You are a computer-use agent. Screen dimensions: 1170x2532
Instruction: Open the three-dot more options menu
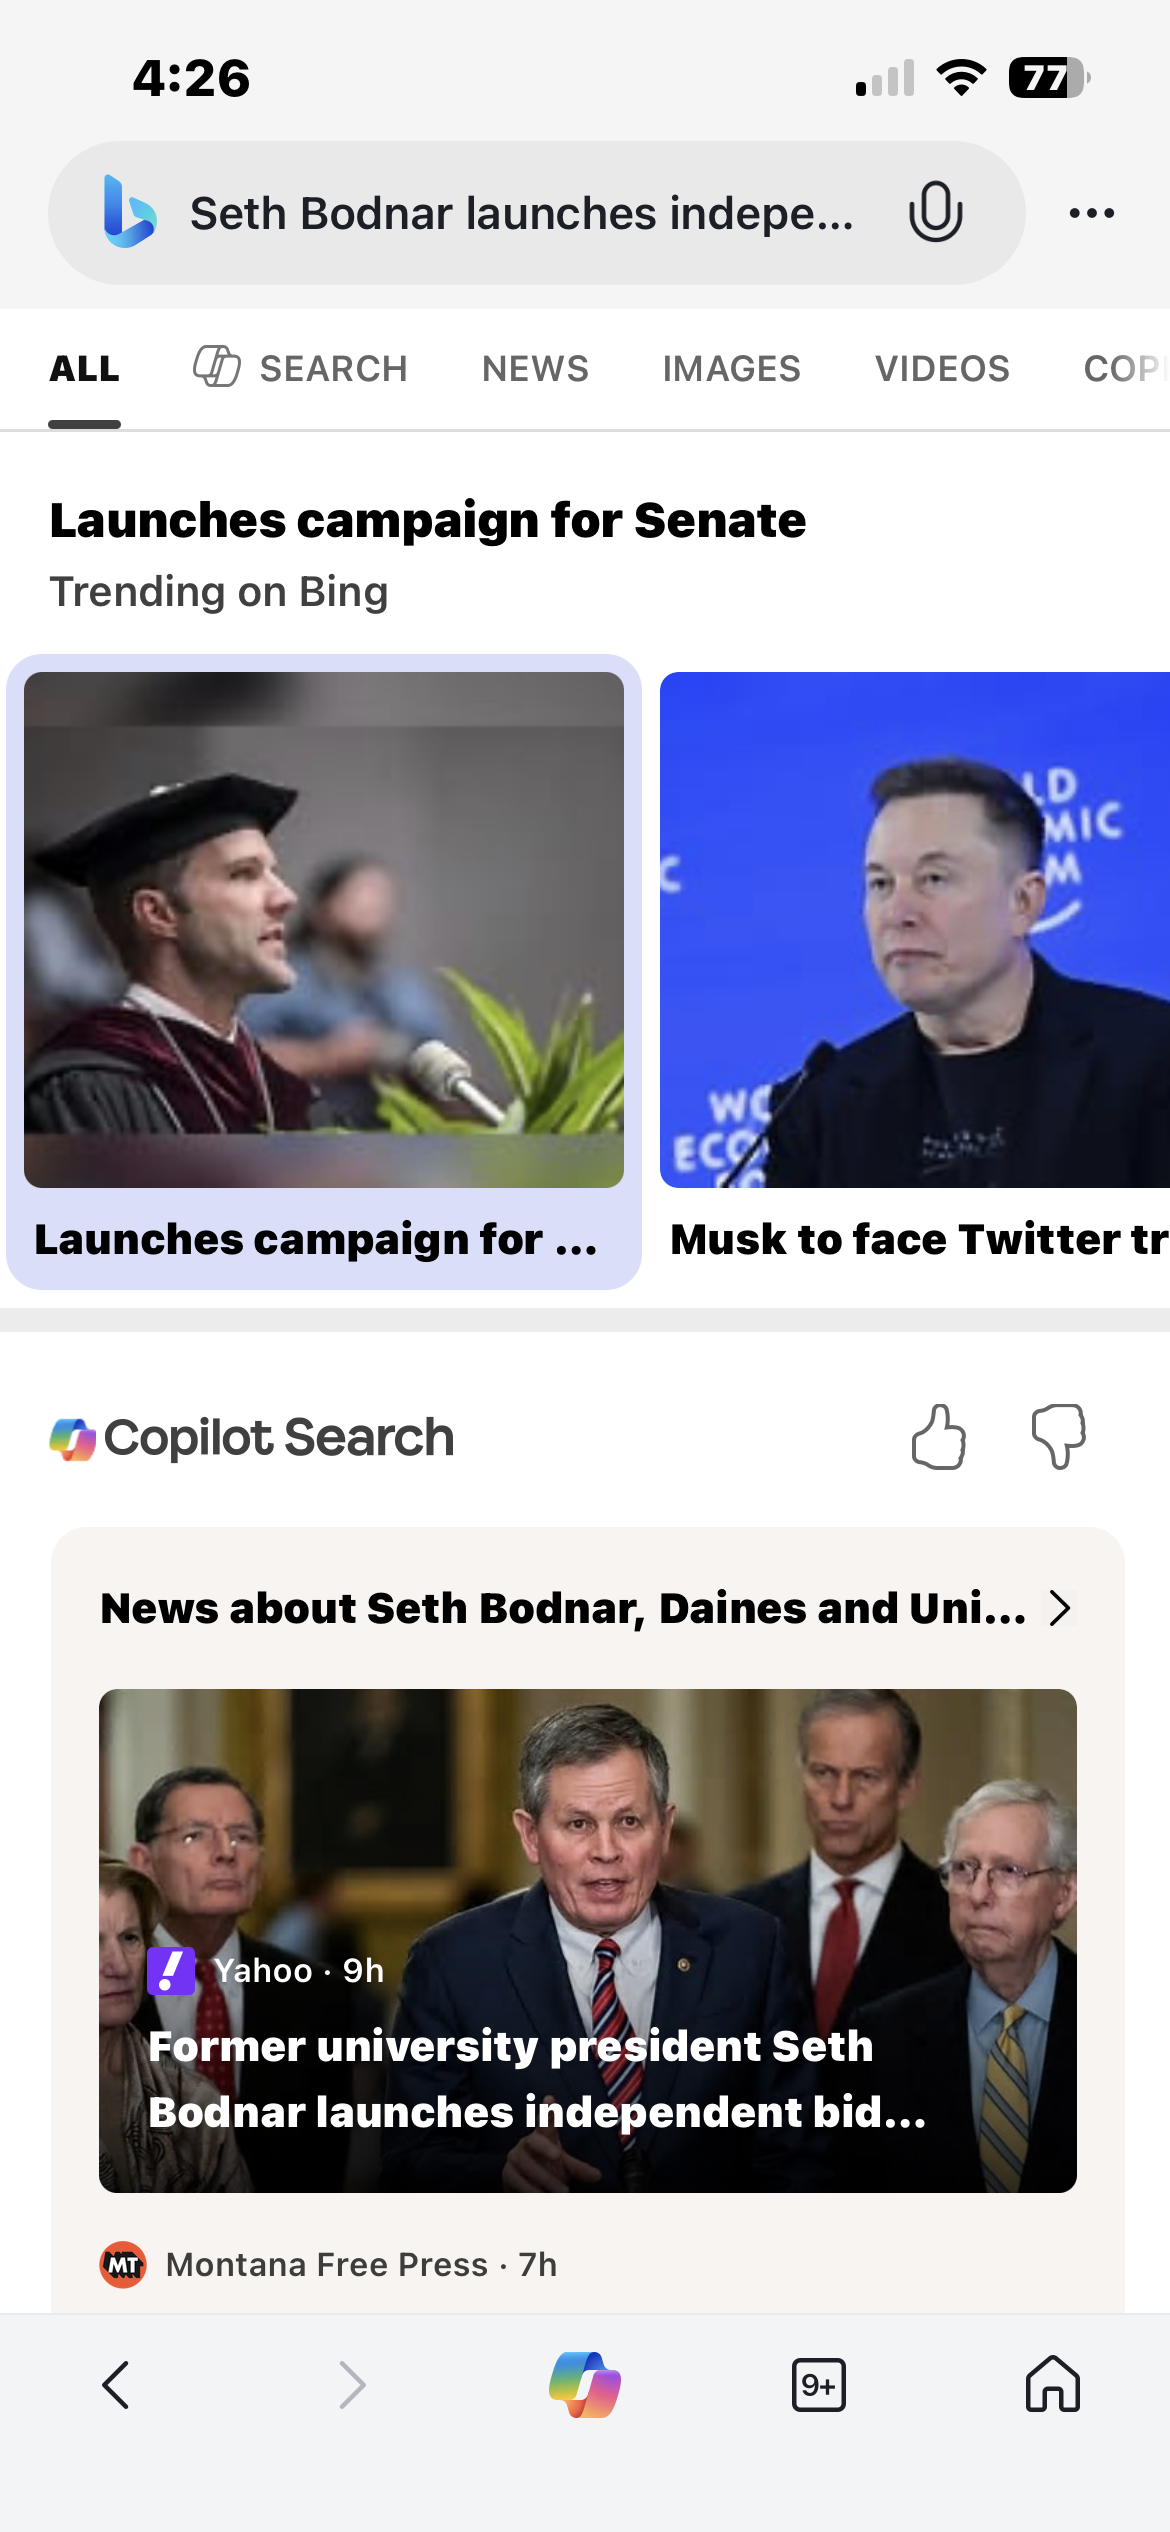point(1091,213)
